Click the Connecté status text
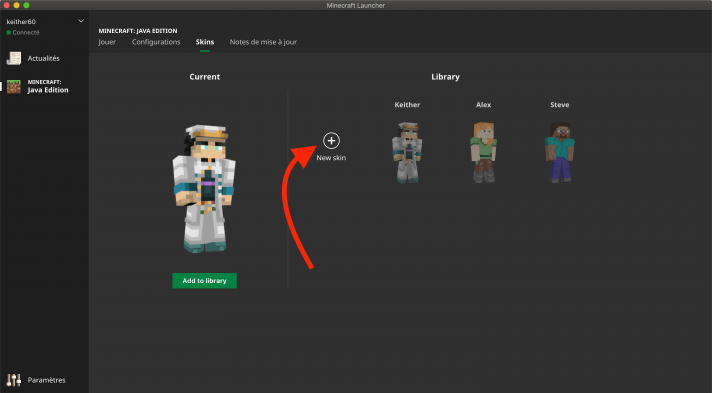The height and width of the screenshot is (393, 712). [26, 33]
